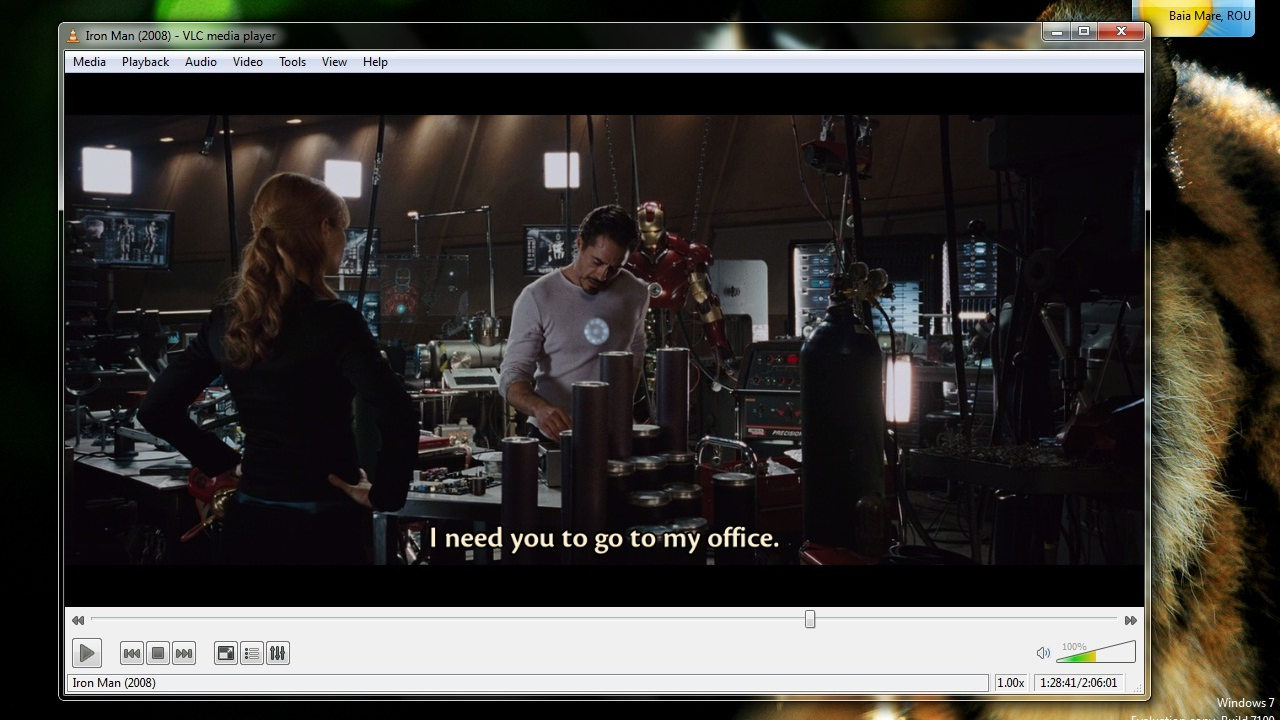The width and height of the screenshot is (1280, 720).
Task: Open the Playback menu
Action: pos(144,61)
